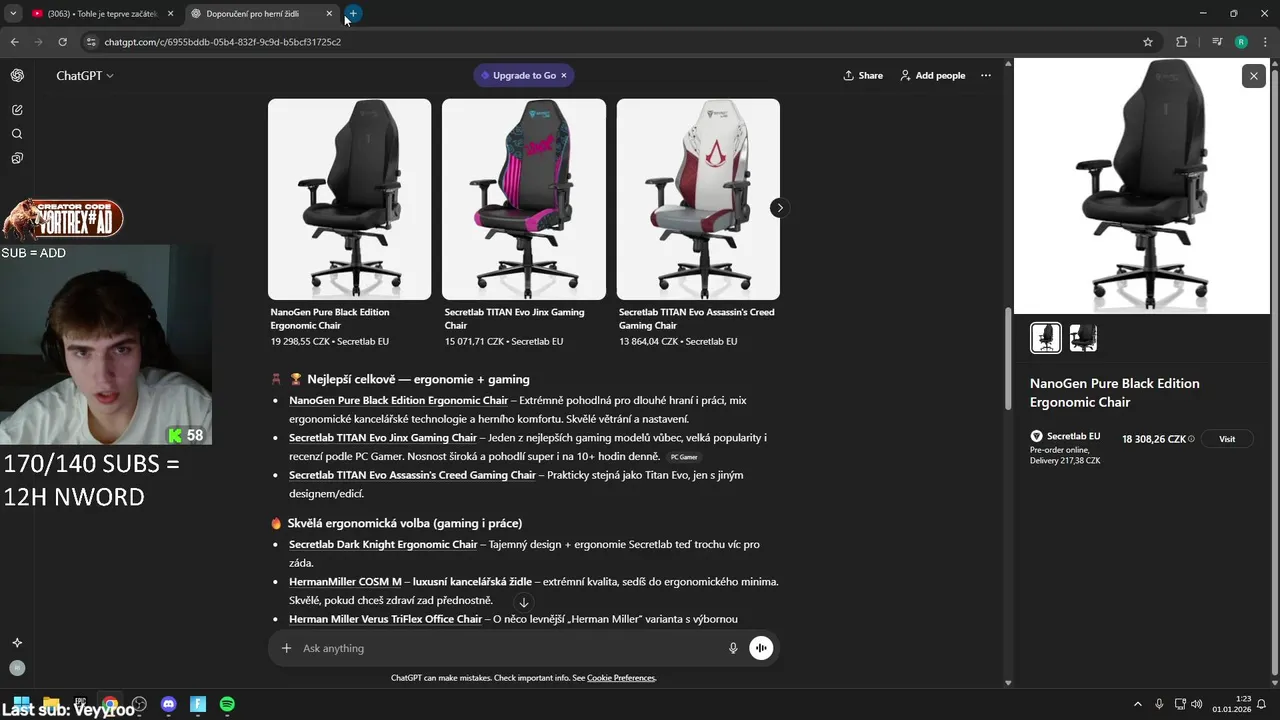The image size is (1280, 720).
Task: Activate the microphone dictation icon
Action: click(733, 648)
